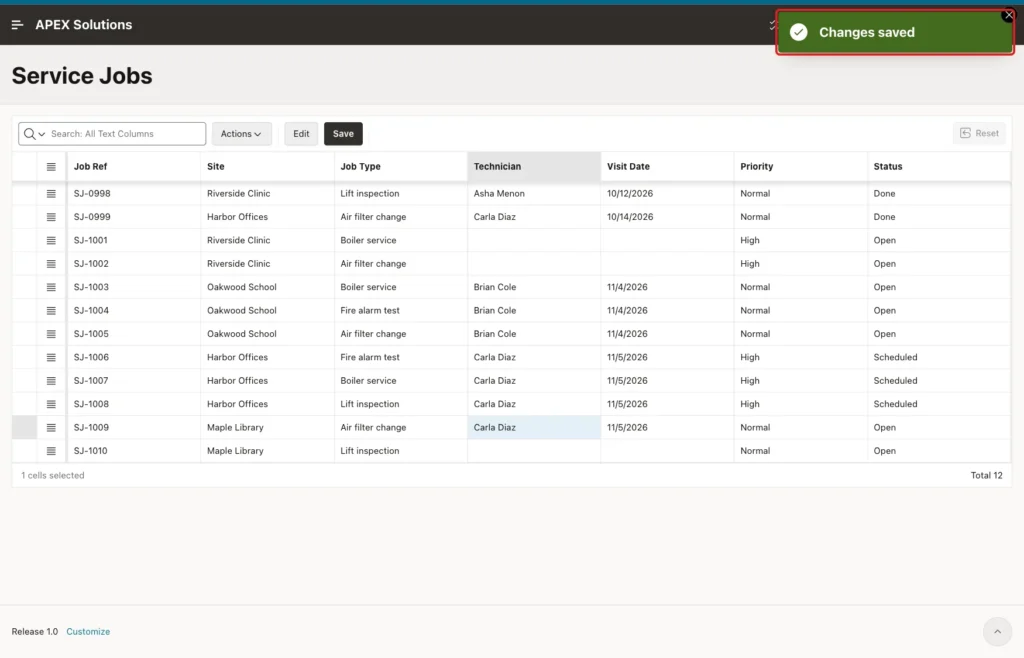Open row actions menu for SJ-1006
Image resolution: width=1024 pixels, height=658 pixels.
point(51,358)
